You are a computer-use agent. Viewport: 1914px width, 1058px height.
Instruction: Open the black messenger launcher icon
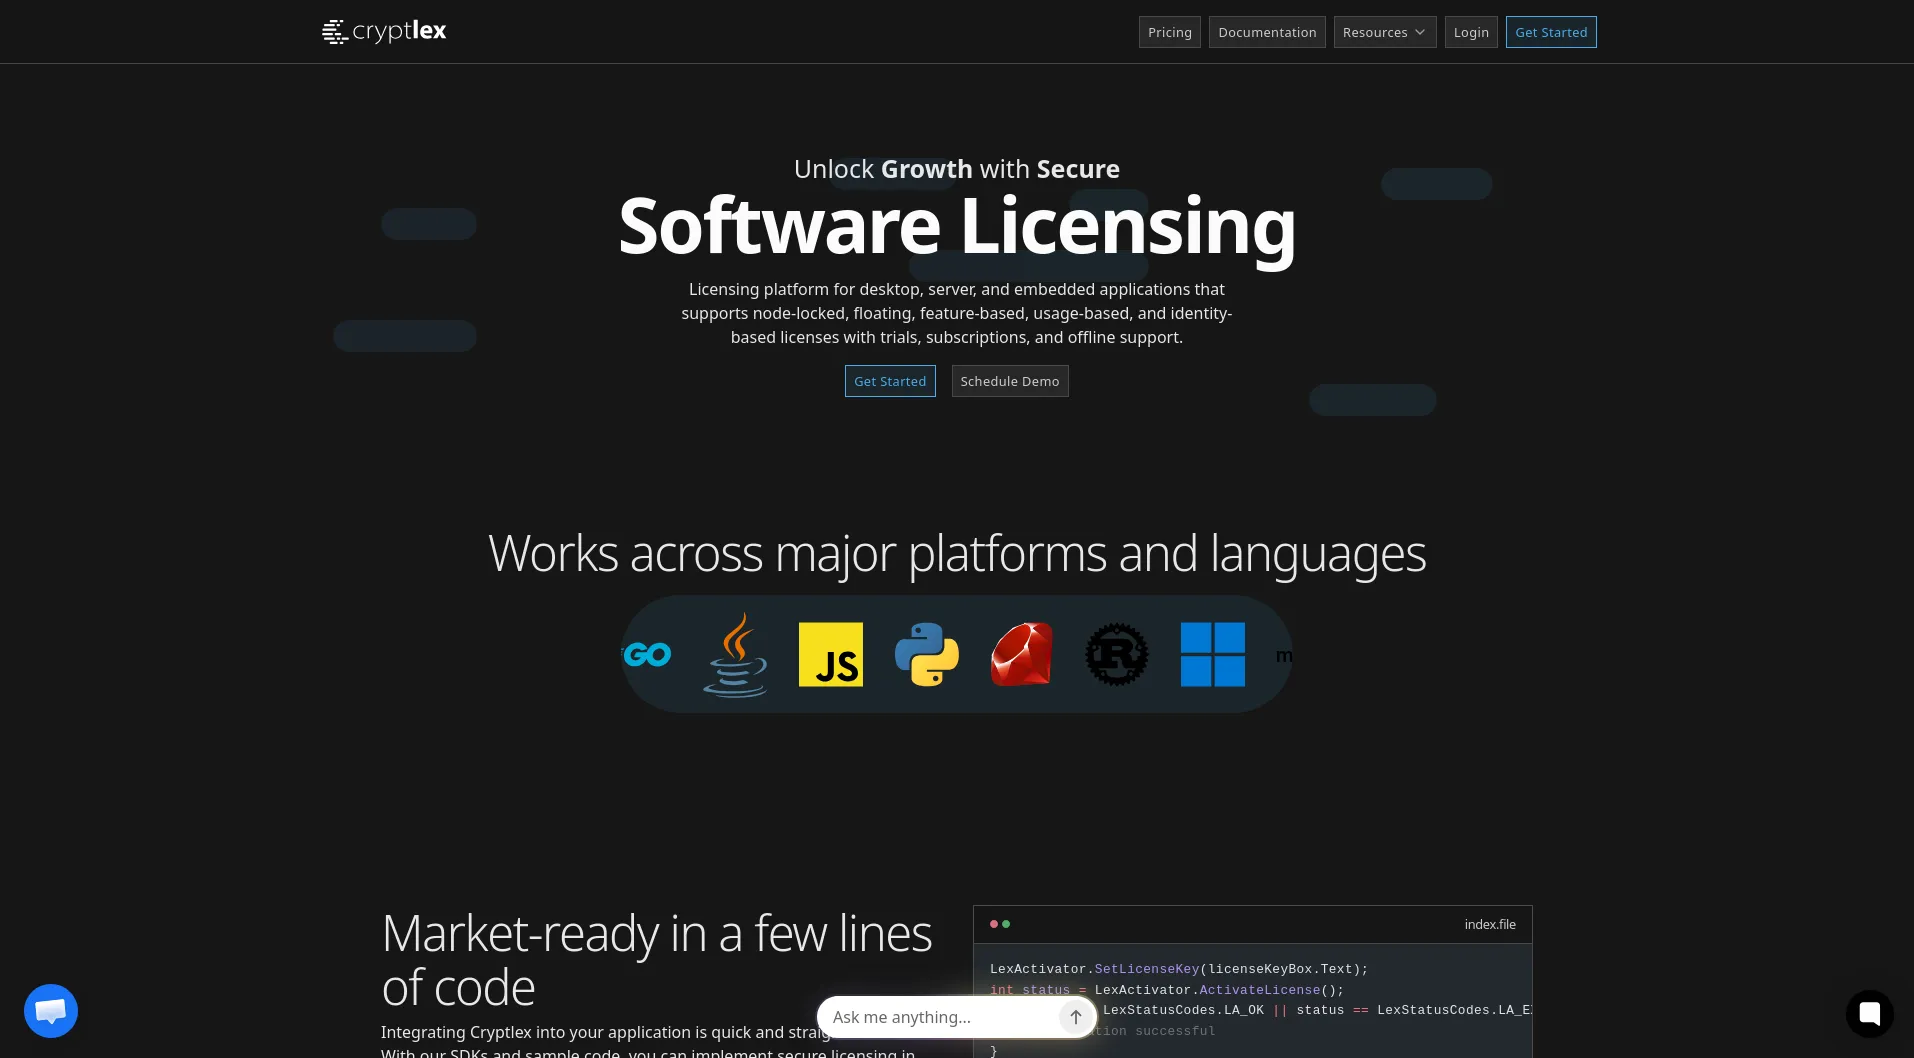point(1869,1013)
